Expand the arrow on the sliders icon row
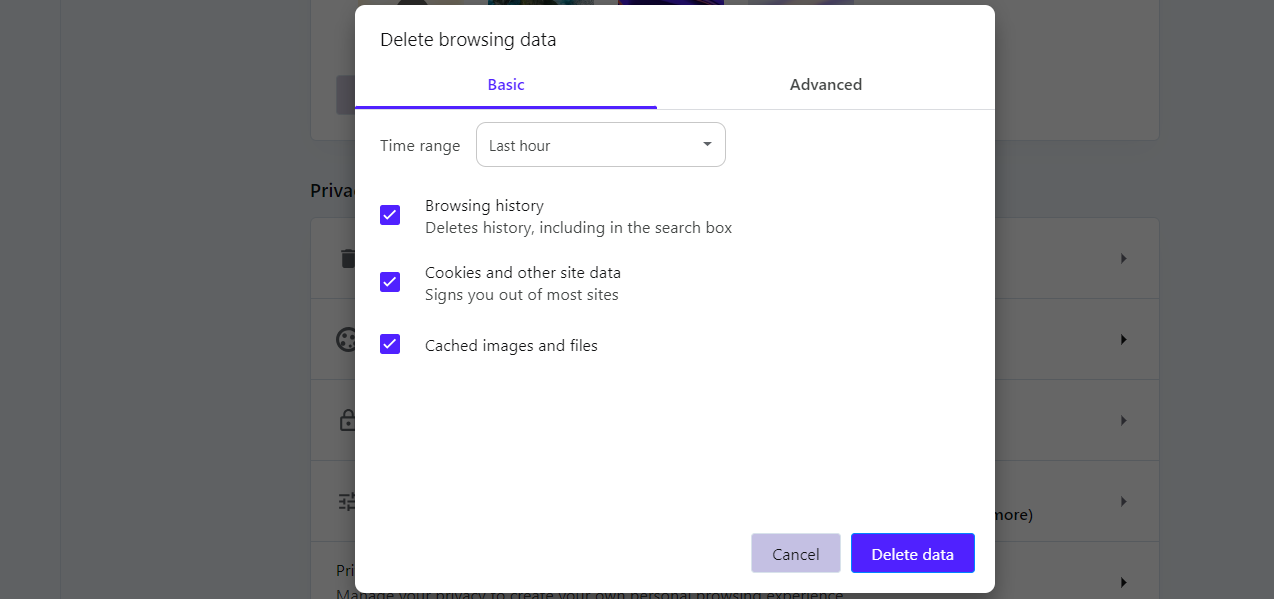Screen dimensions: 1274x599 (1123, 501)
